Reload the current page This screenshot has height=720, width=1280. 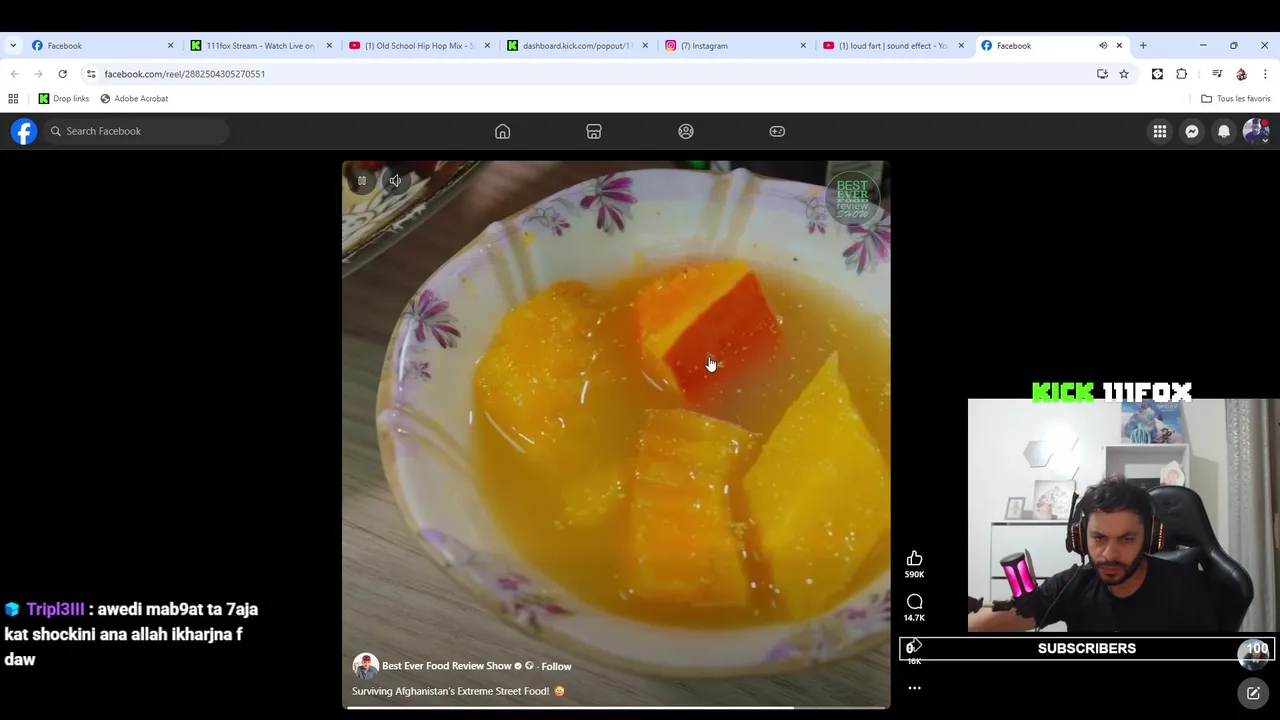click(62, 74)
